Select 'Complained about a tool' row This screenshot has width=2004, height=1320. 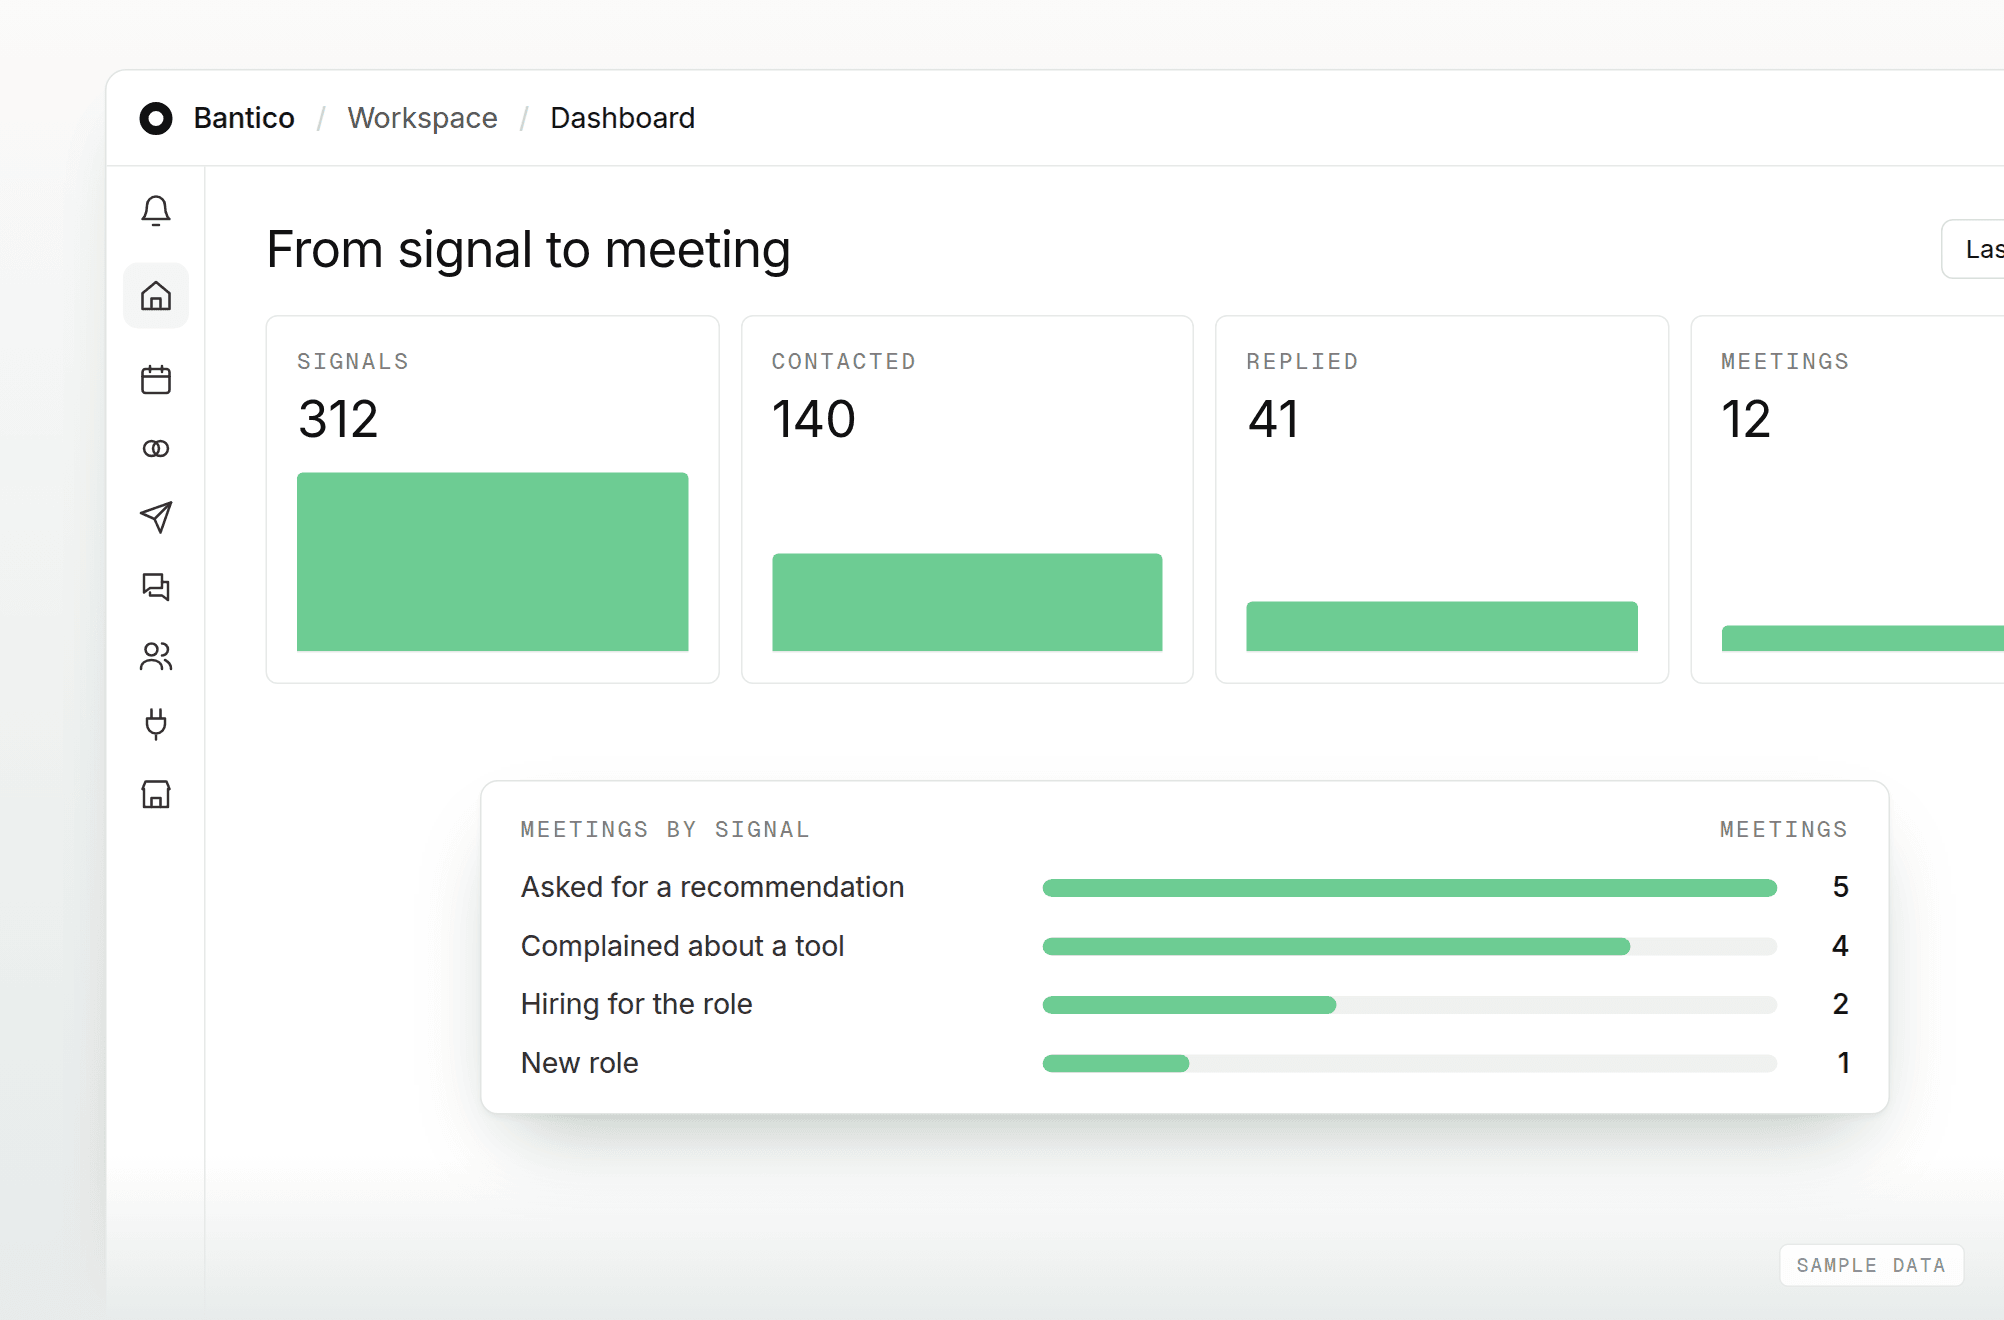pos(1184,946)
